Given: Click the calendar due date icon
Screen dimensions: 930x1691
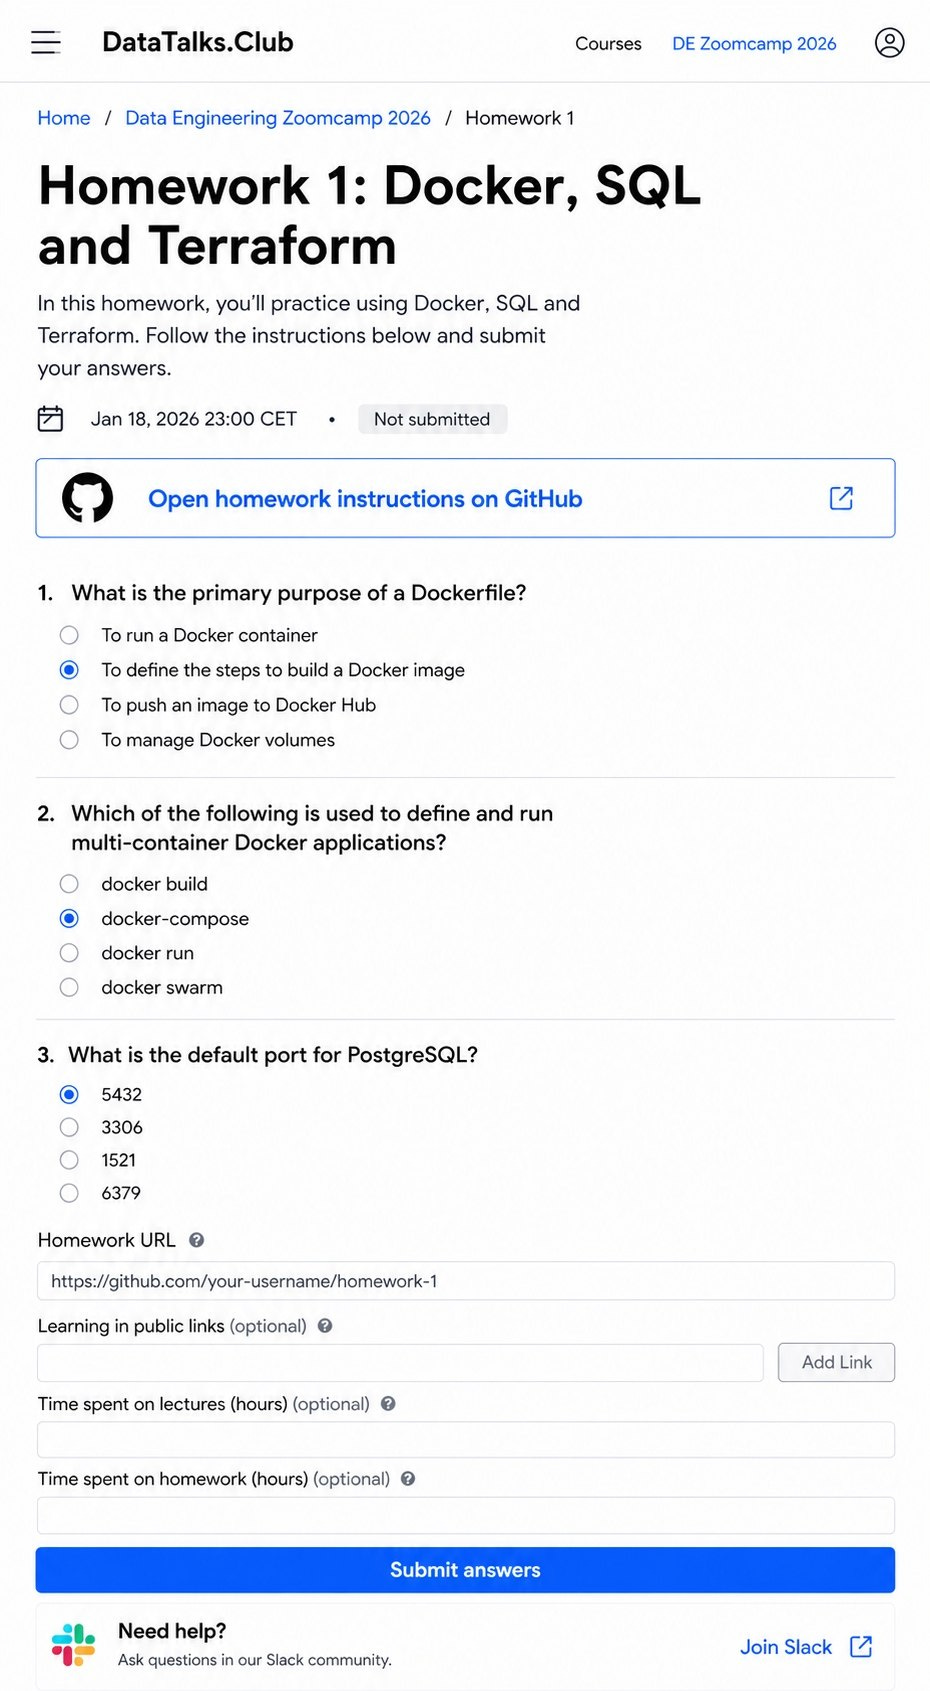Looking at the screenshot, I should [x=50, y=418].
